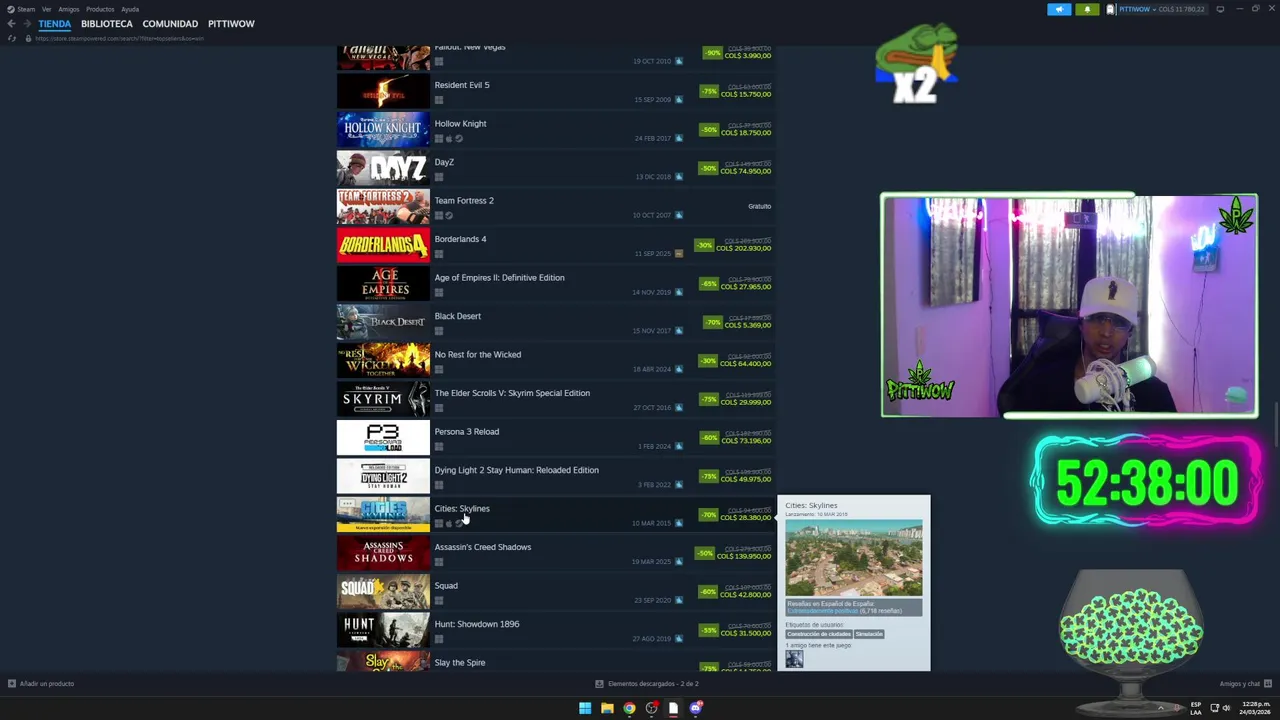Click the Simulación tag in tooltip
This screenshot has height=720, width=1280.
pos(869,634)
